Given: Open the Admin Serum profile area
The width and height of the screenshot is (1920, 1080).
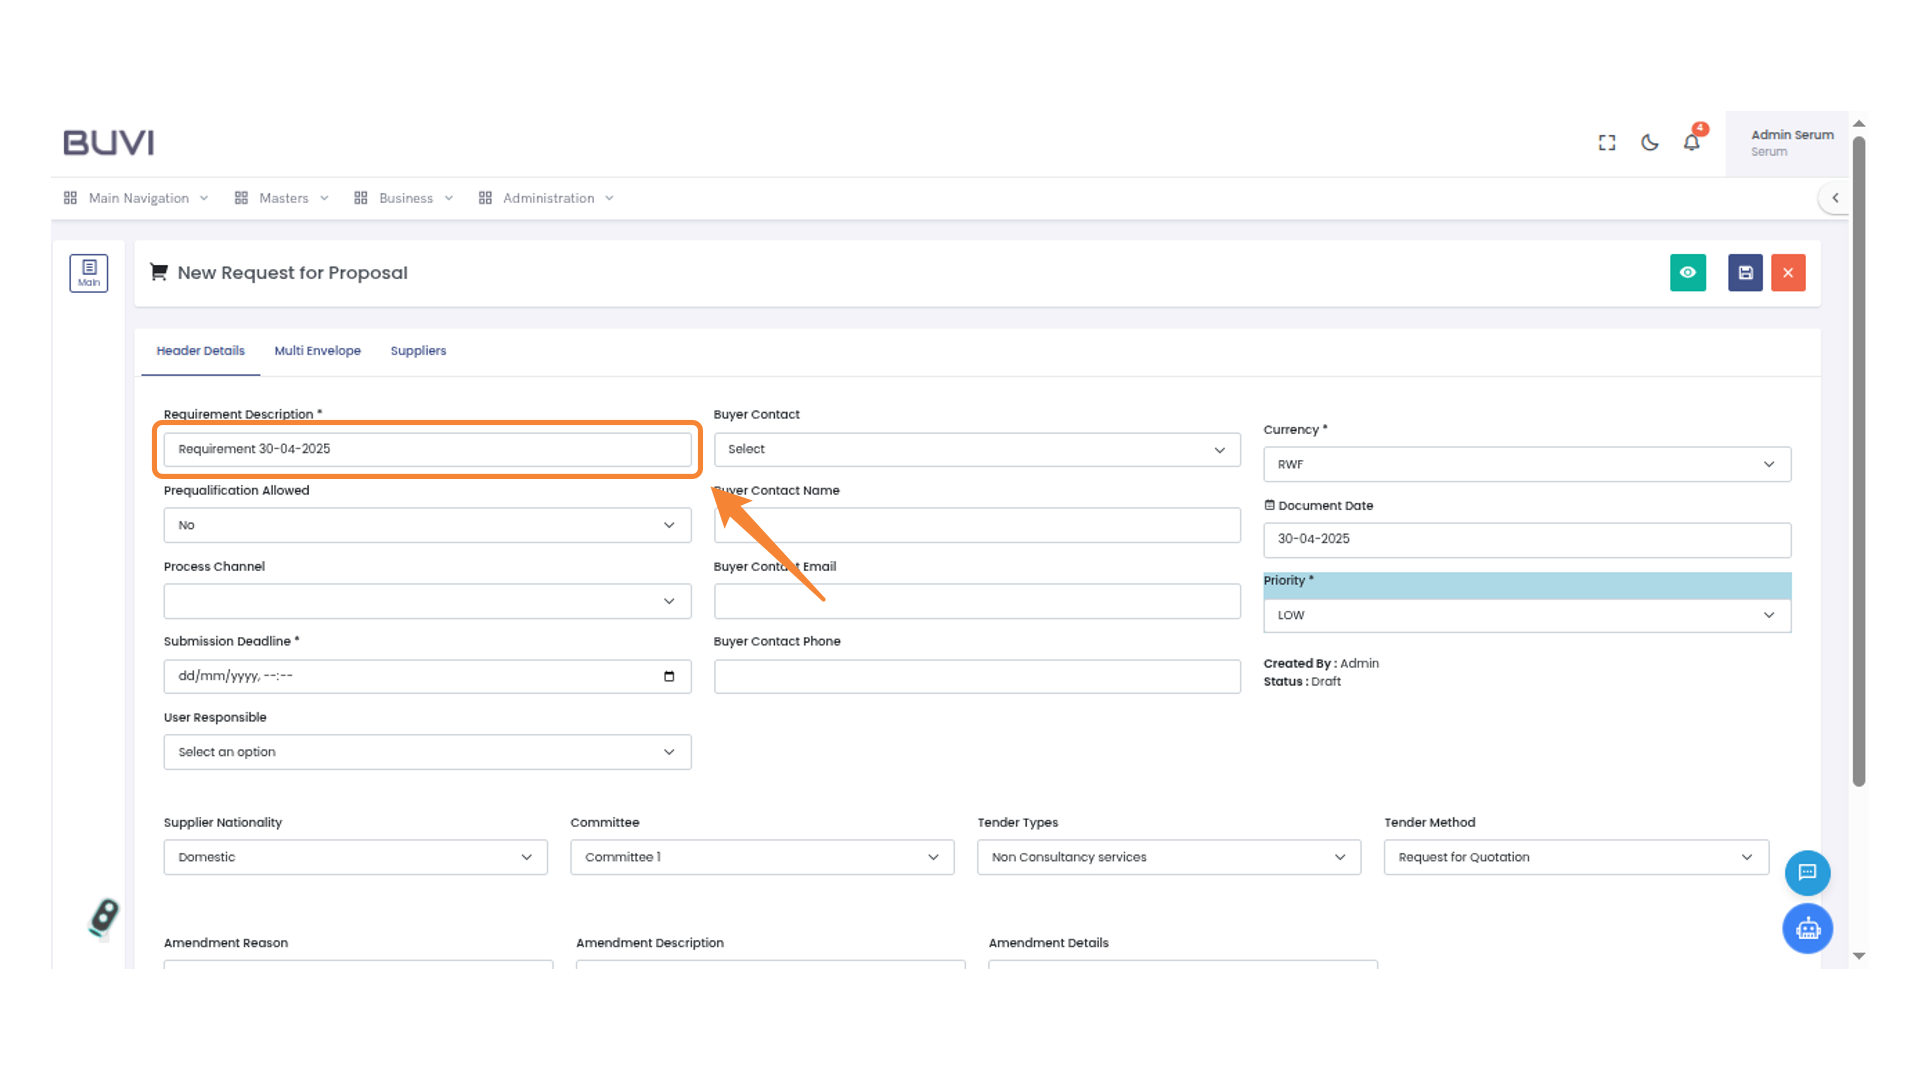Looking at the screenshot, I should pos(1791,142).
